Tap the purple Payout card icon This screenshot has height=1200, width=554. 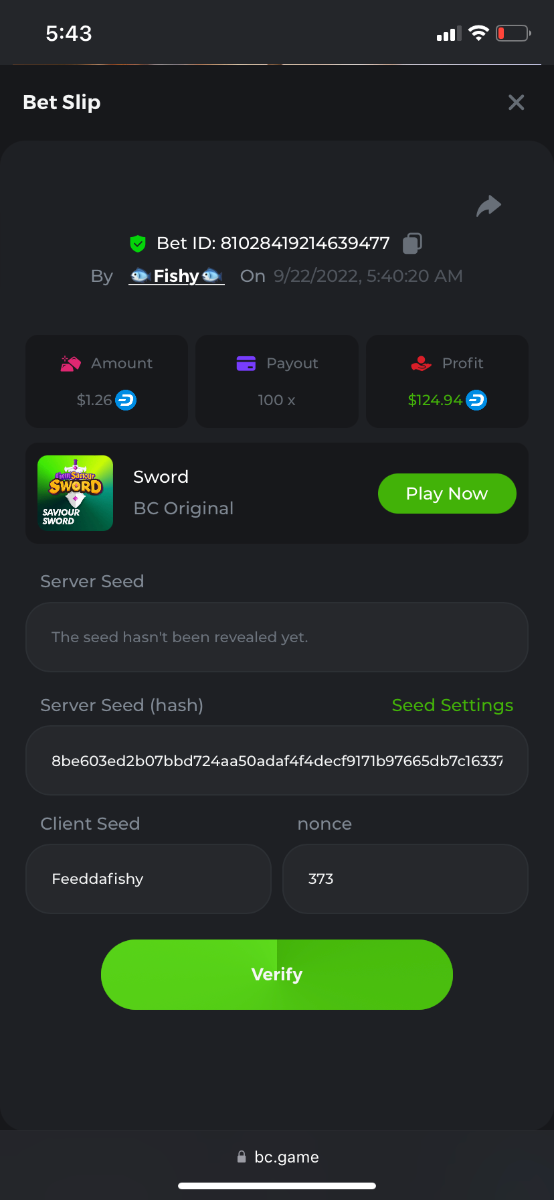point(246,363)
